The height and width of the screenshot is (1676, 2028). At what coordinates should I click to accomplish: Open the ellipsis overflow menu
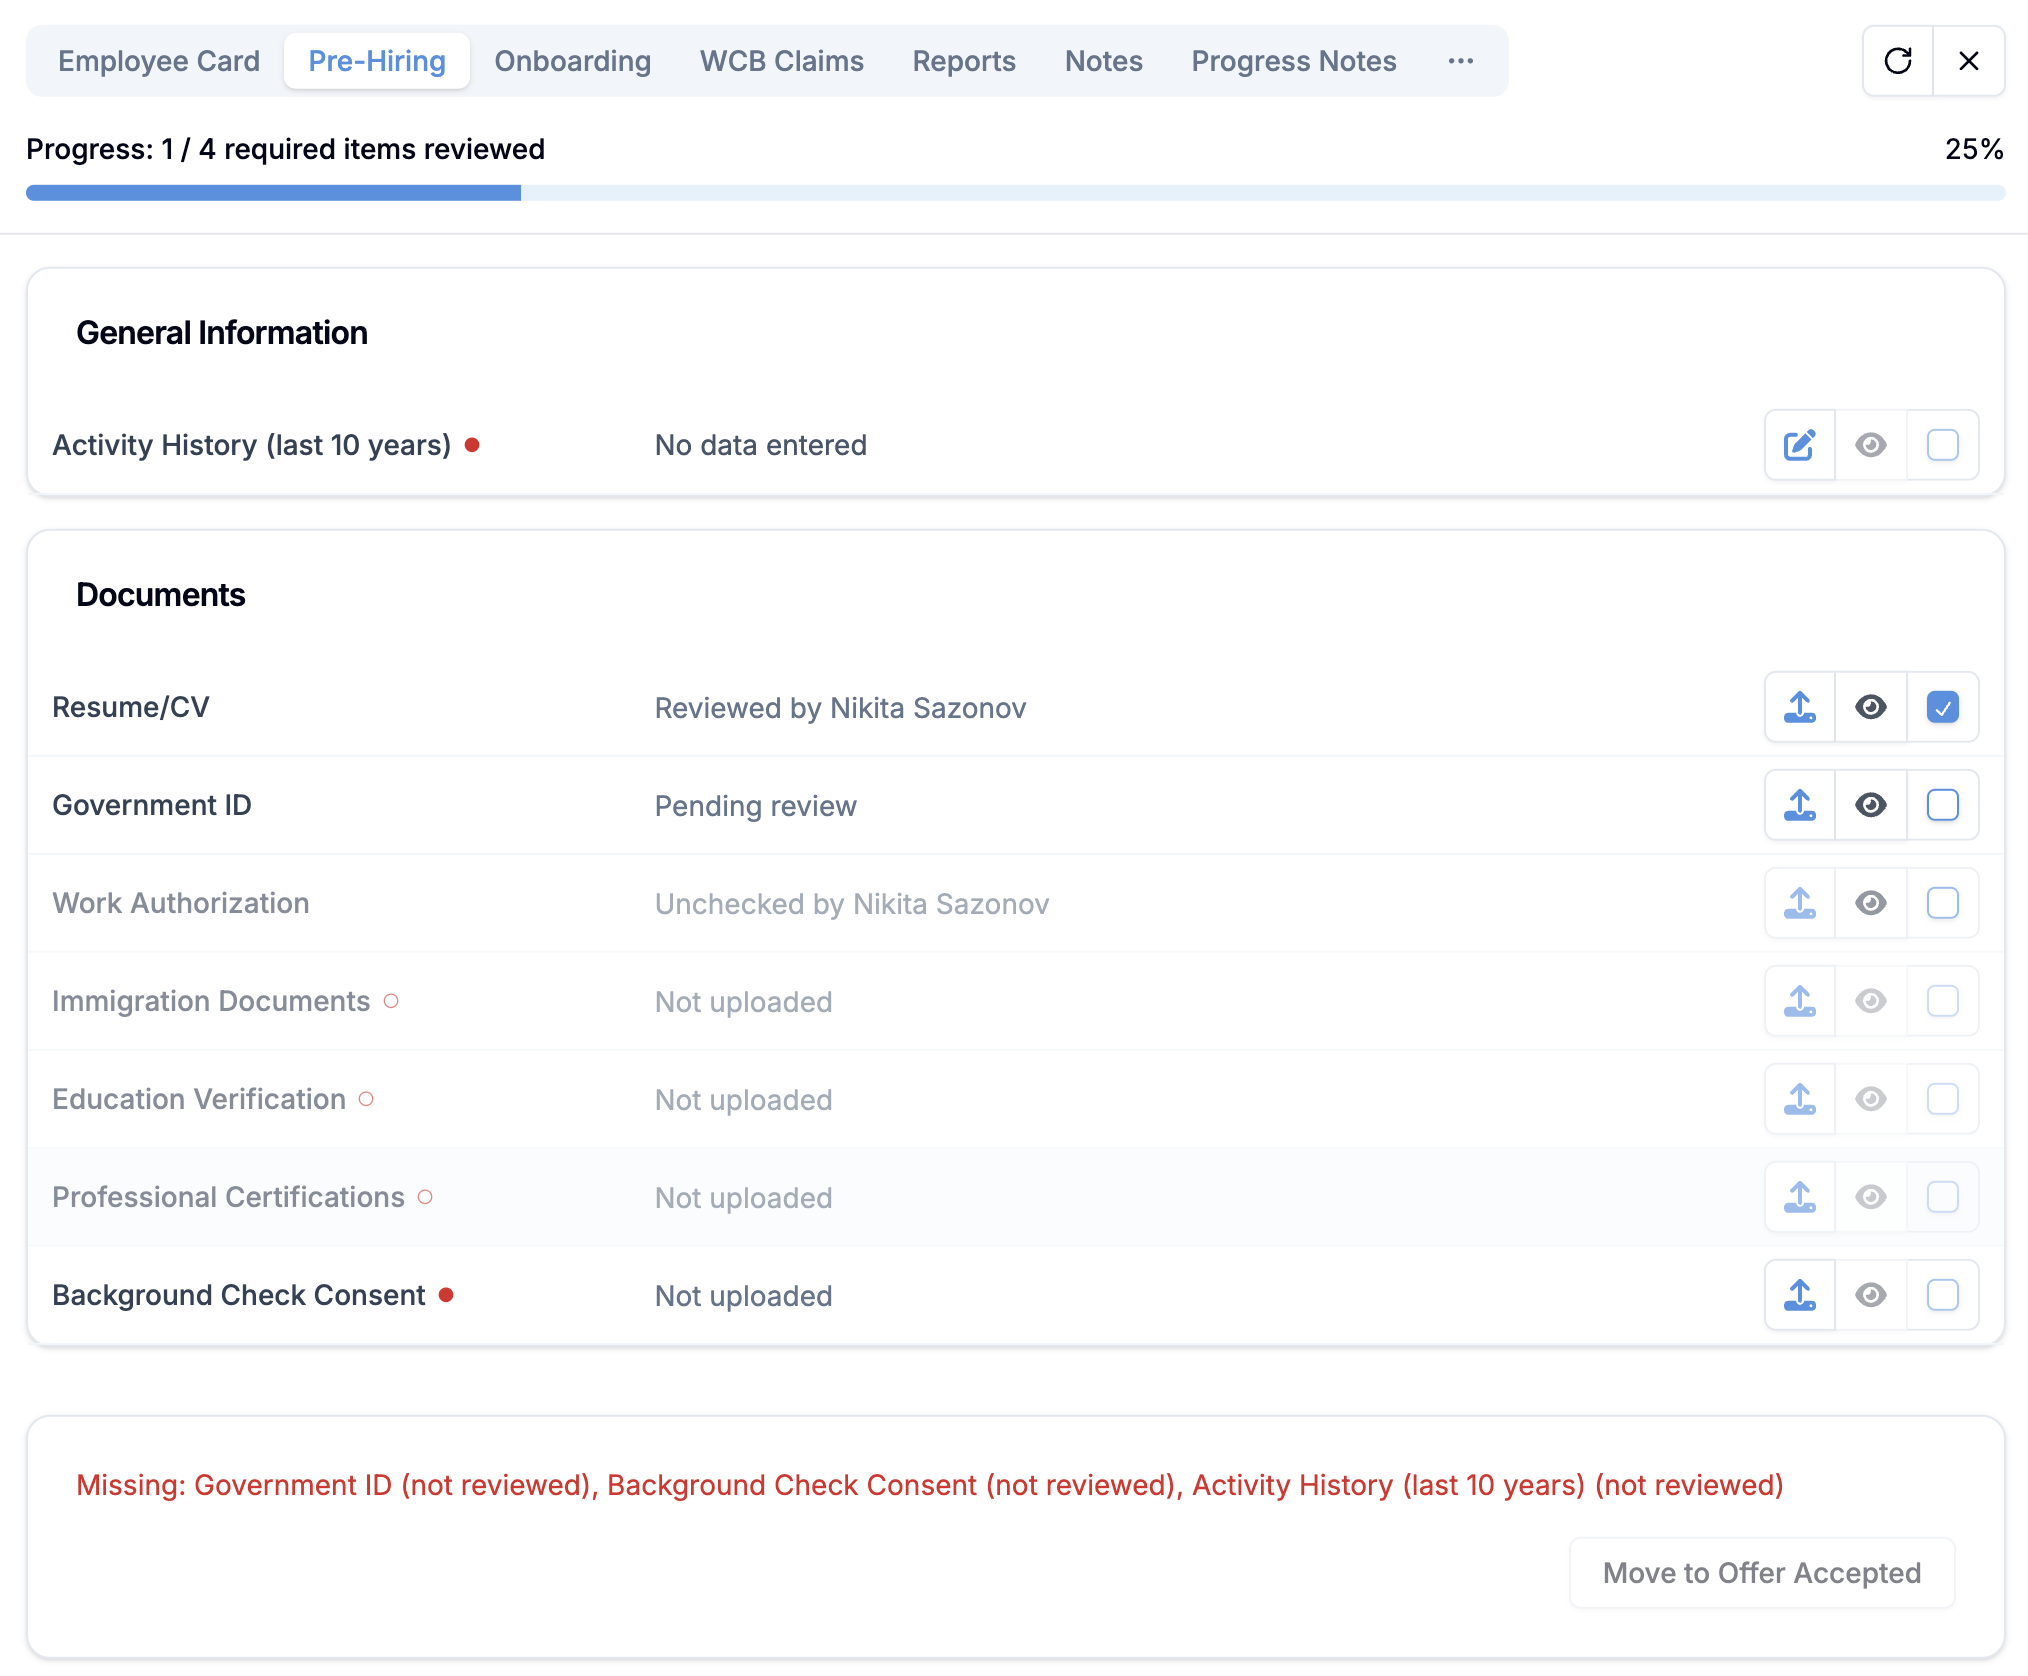[1461, 61]
